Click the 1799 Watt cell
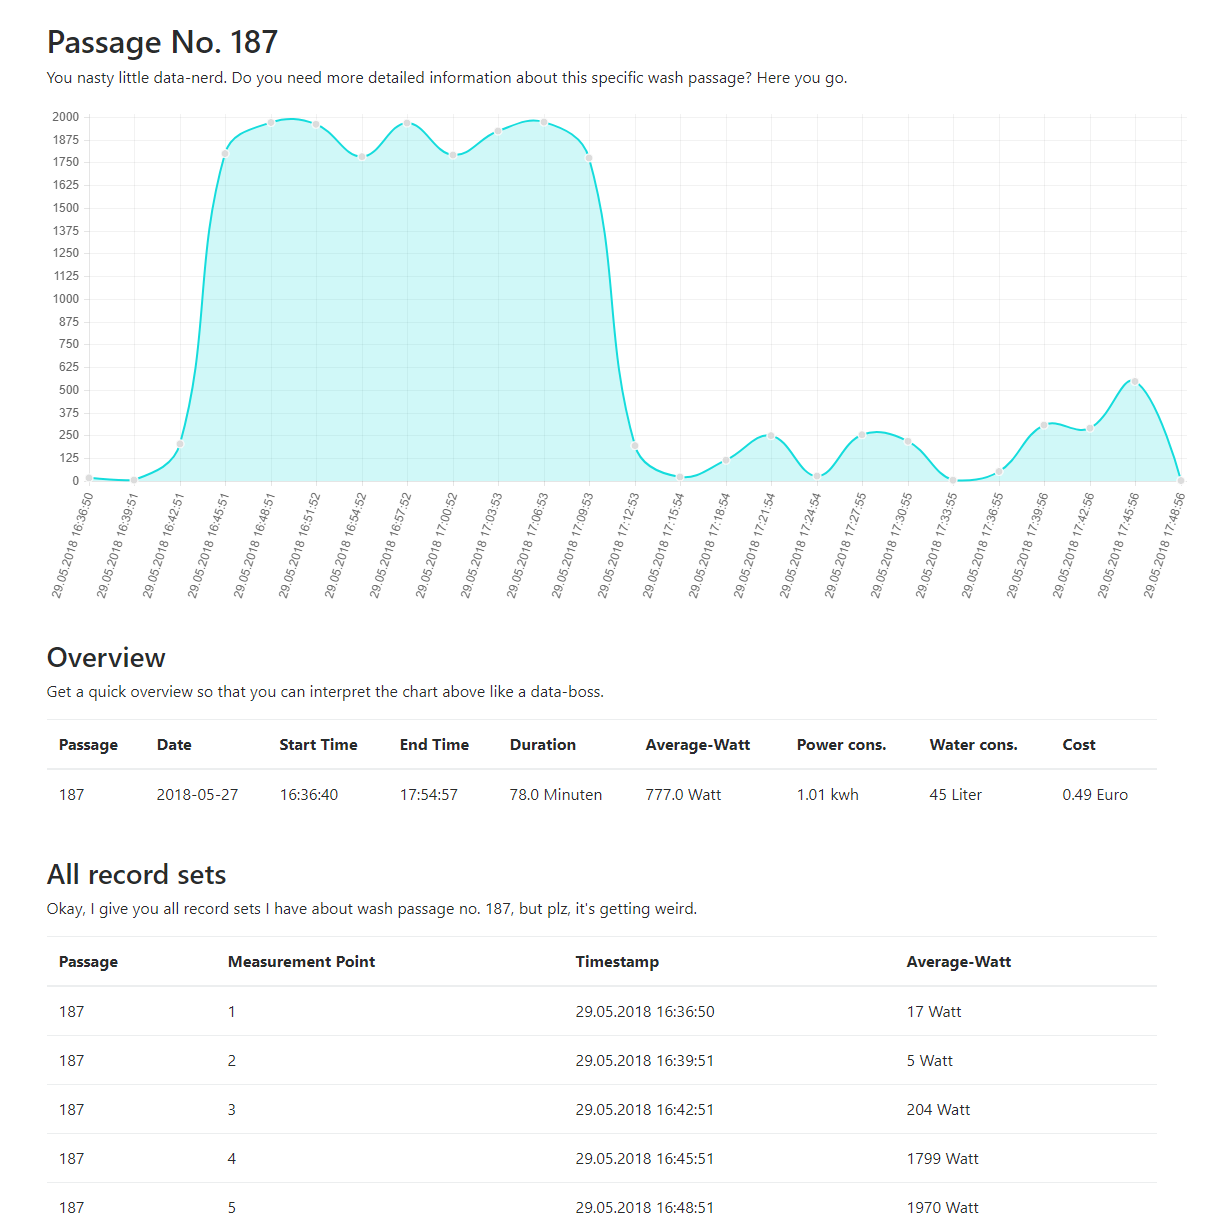The height and width of the screenshot is (1226, 1226). click(x=942, y=1159)
